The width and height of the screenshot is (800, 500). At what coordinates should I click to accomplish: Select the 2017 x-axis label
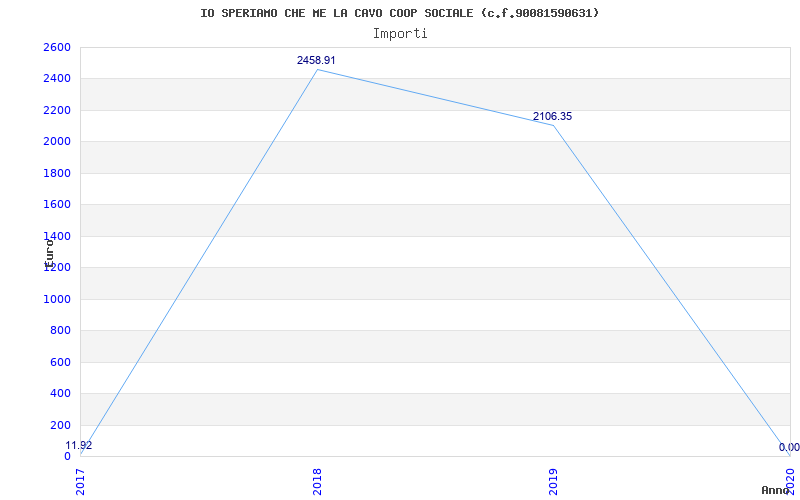click(81, 481)
